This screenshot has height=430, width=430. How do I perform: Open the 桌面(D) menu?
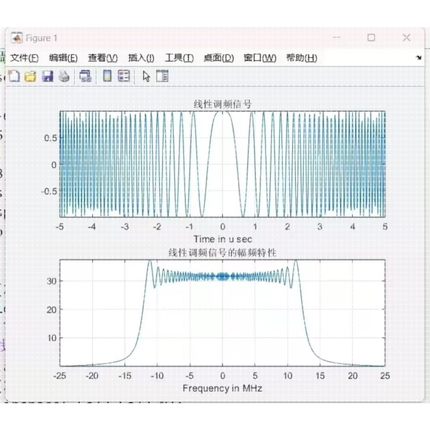pos(219,58)
